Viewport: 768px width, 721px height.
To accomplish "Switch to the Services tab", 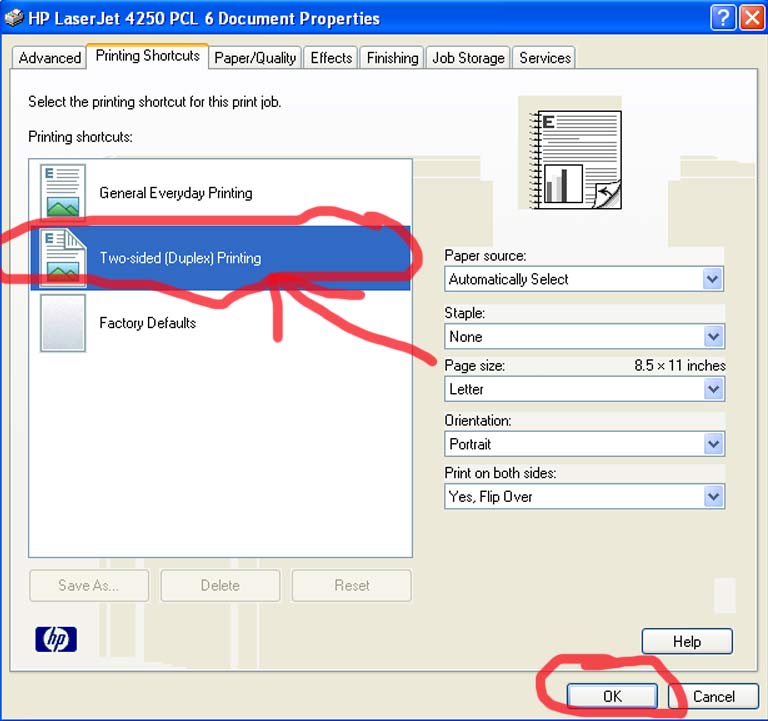I will 545,58.
